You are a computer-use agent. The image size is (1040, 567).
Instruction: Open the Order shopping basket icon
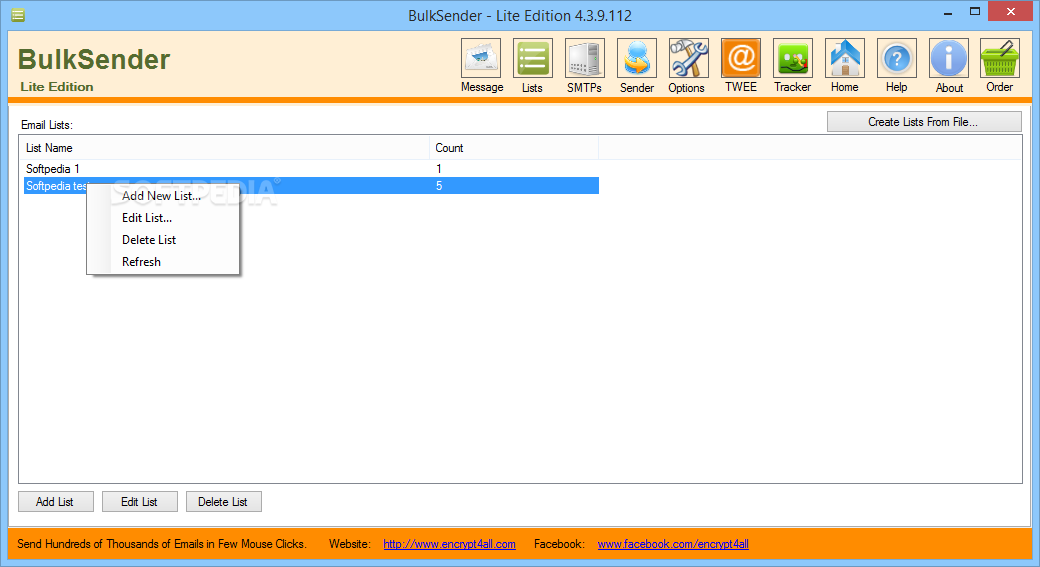coord(1000,58)
